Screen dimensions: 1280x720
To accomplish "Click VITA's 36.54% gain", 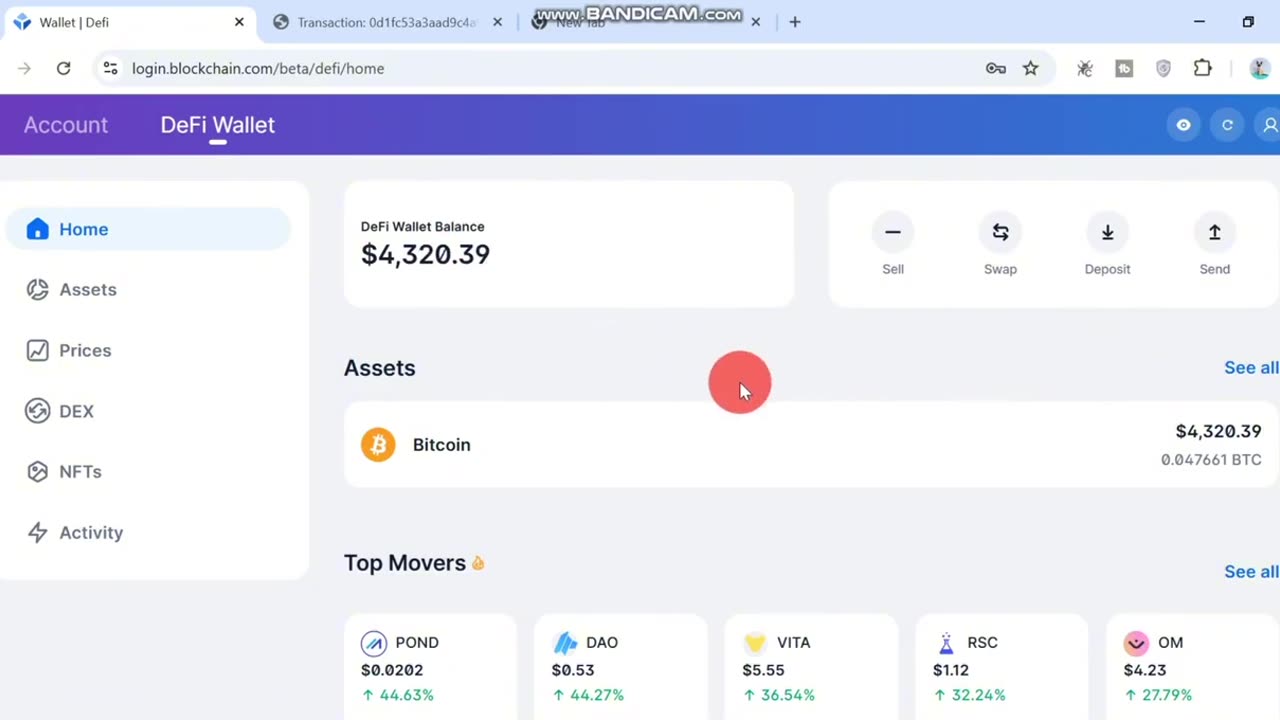I will (779, 695).
